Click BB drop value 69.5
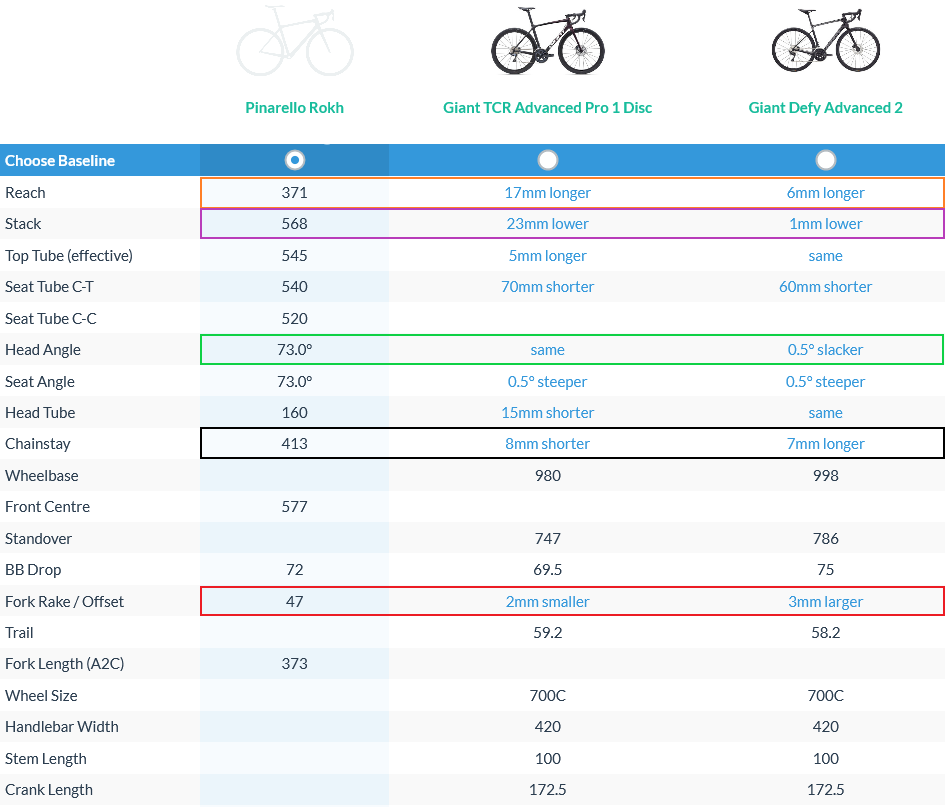This screenshot has height=807, width=946. pyautogui.click(x=548, y=570)
